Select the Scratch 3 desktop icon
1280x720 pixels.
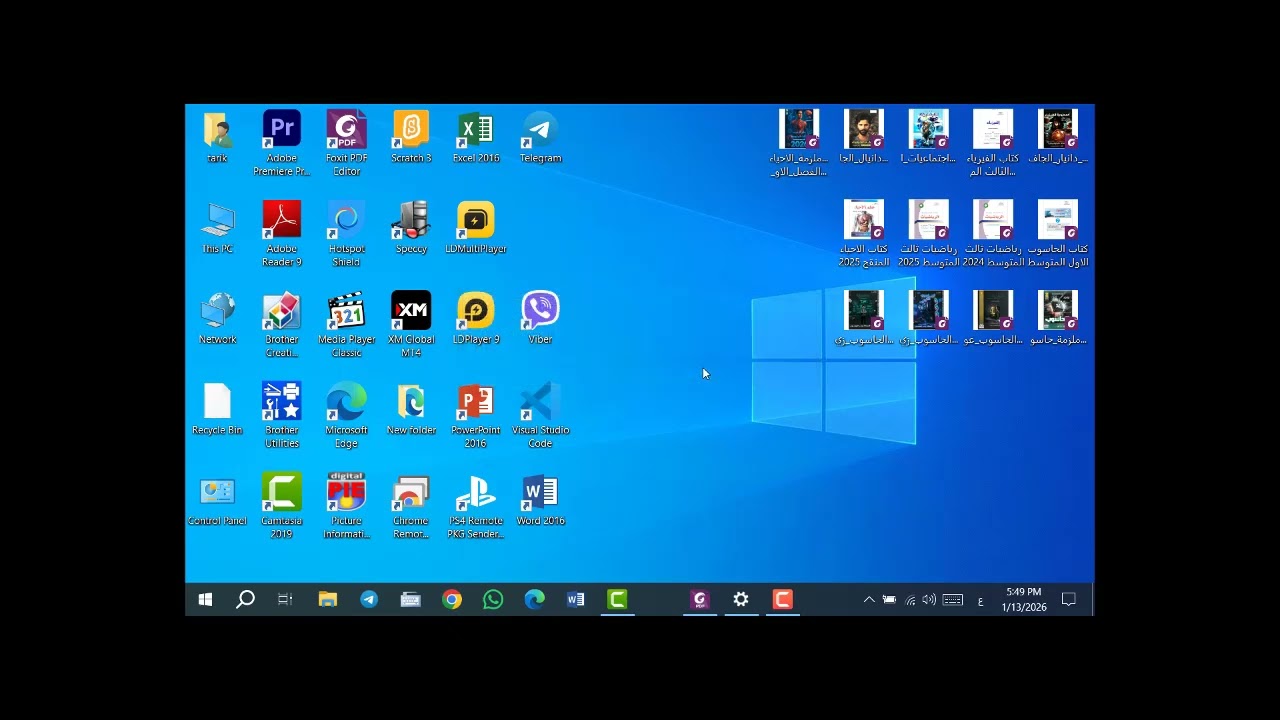pyautogui.click(x=411, y=137)
